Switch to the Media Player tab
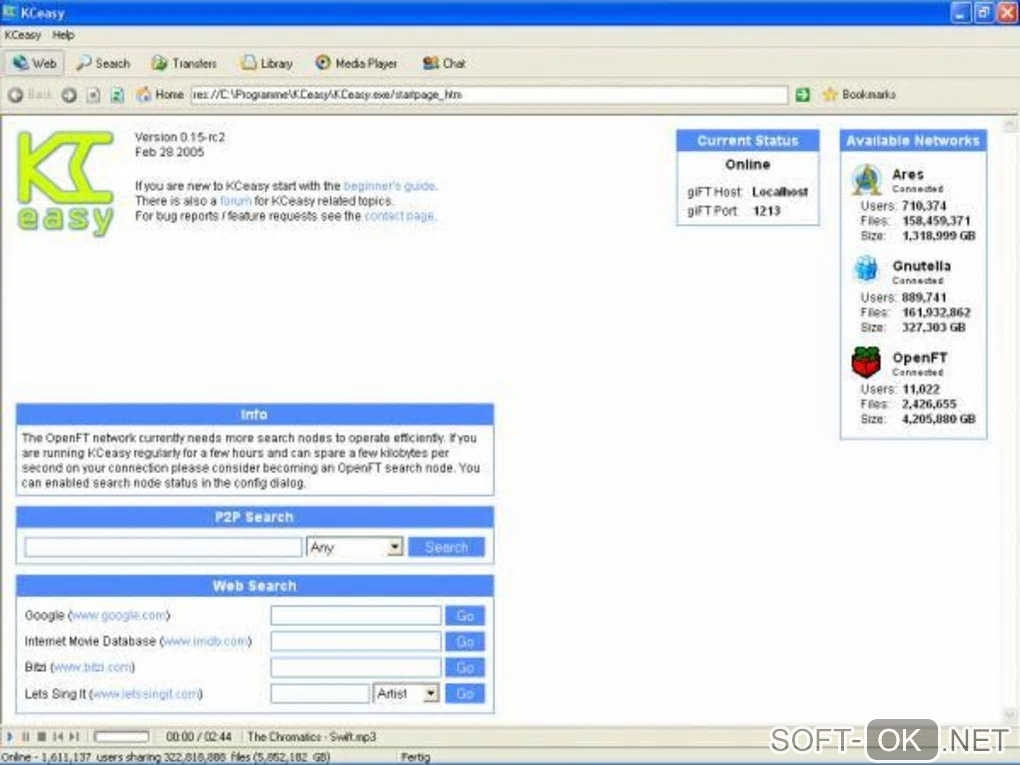The image size is (1020, 765). pos(356,64)
